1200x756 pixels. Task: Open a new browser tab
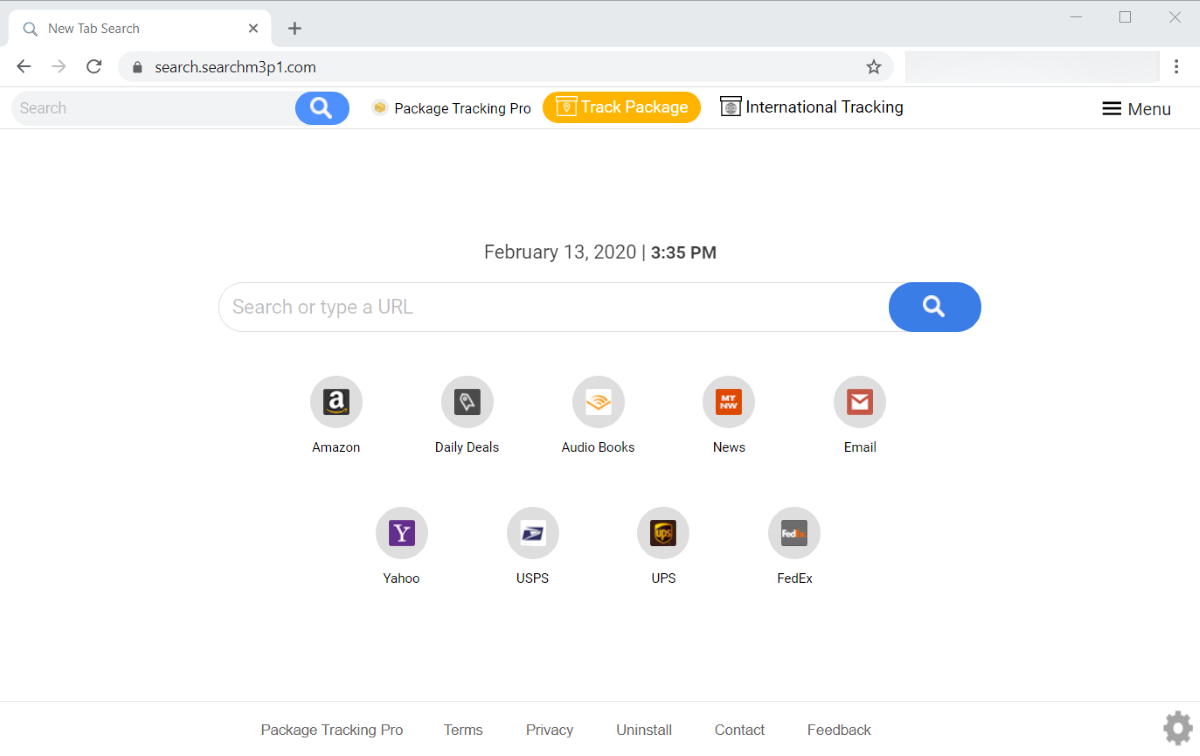pyautogui.click(x=294, y=28)
